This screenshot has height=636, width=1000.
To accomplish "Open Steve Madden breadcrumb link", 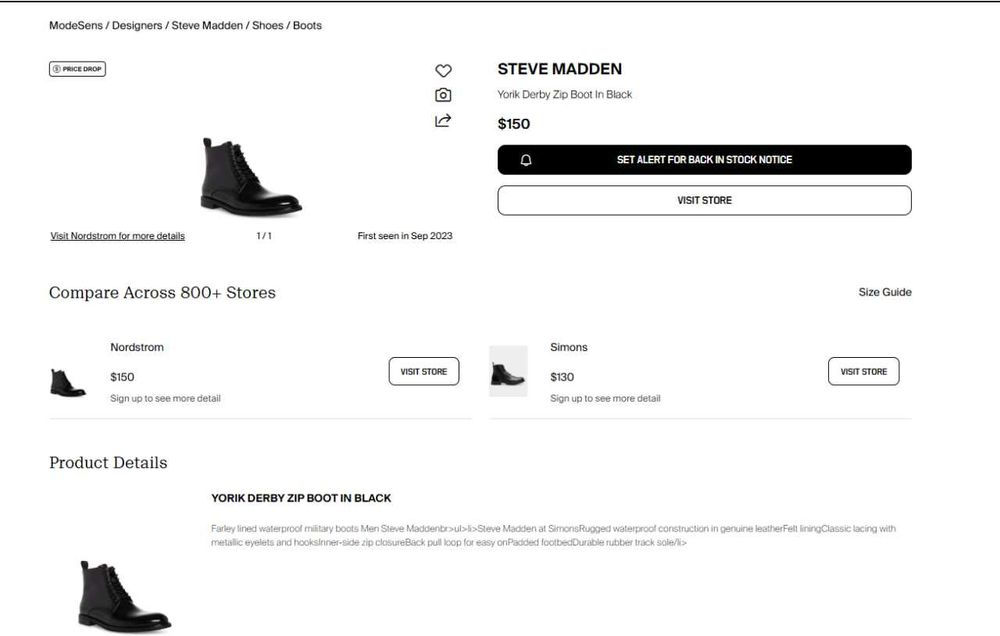I will [x=207, y=25].
